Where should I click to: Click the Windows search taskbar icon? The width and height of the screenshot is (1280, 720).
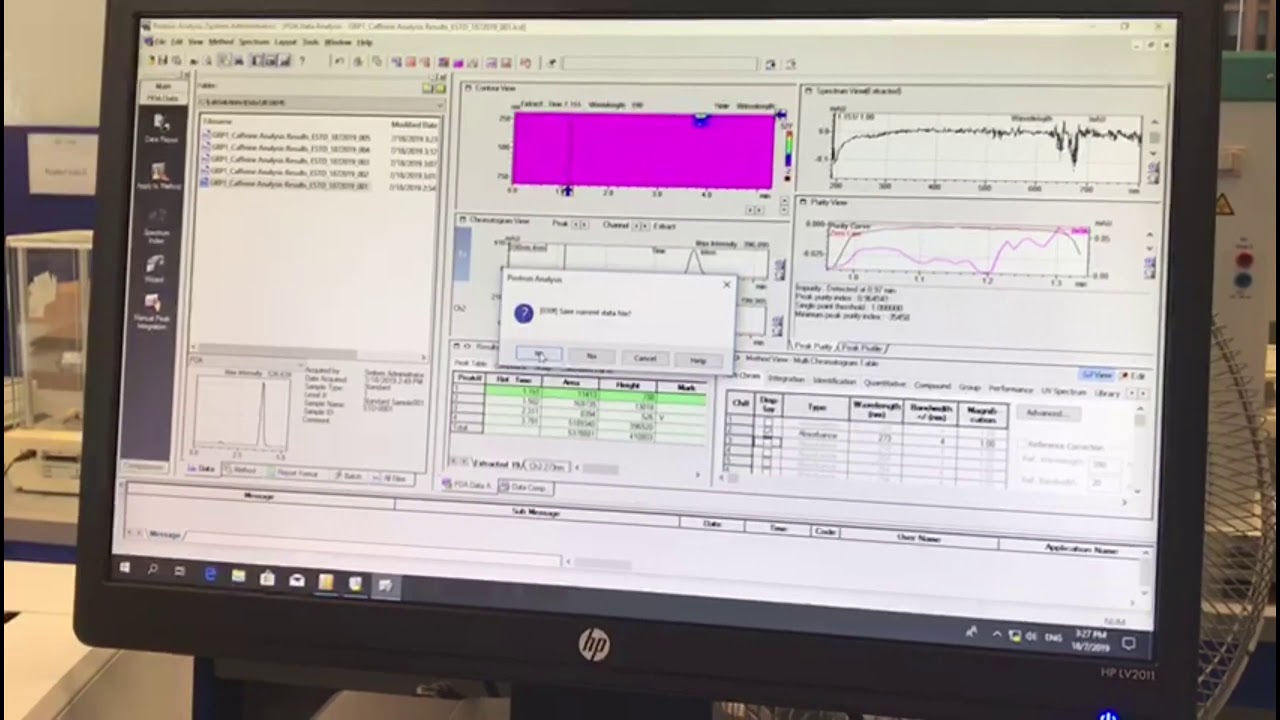click(152, 570)
